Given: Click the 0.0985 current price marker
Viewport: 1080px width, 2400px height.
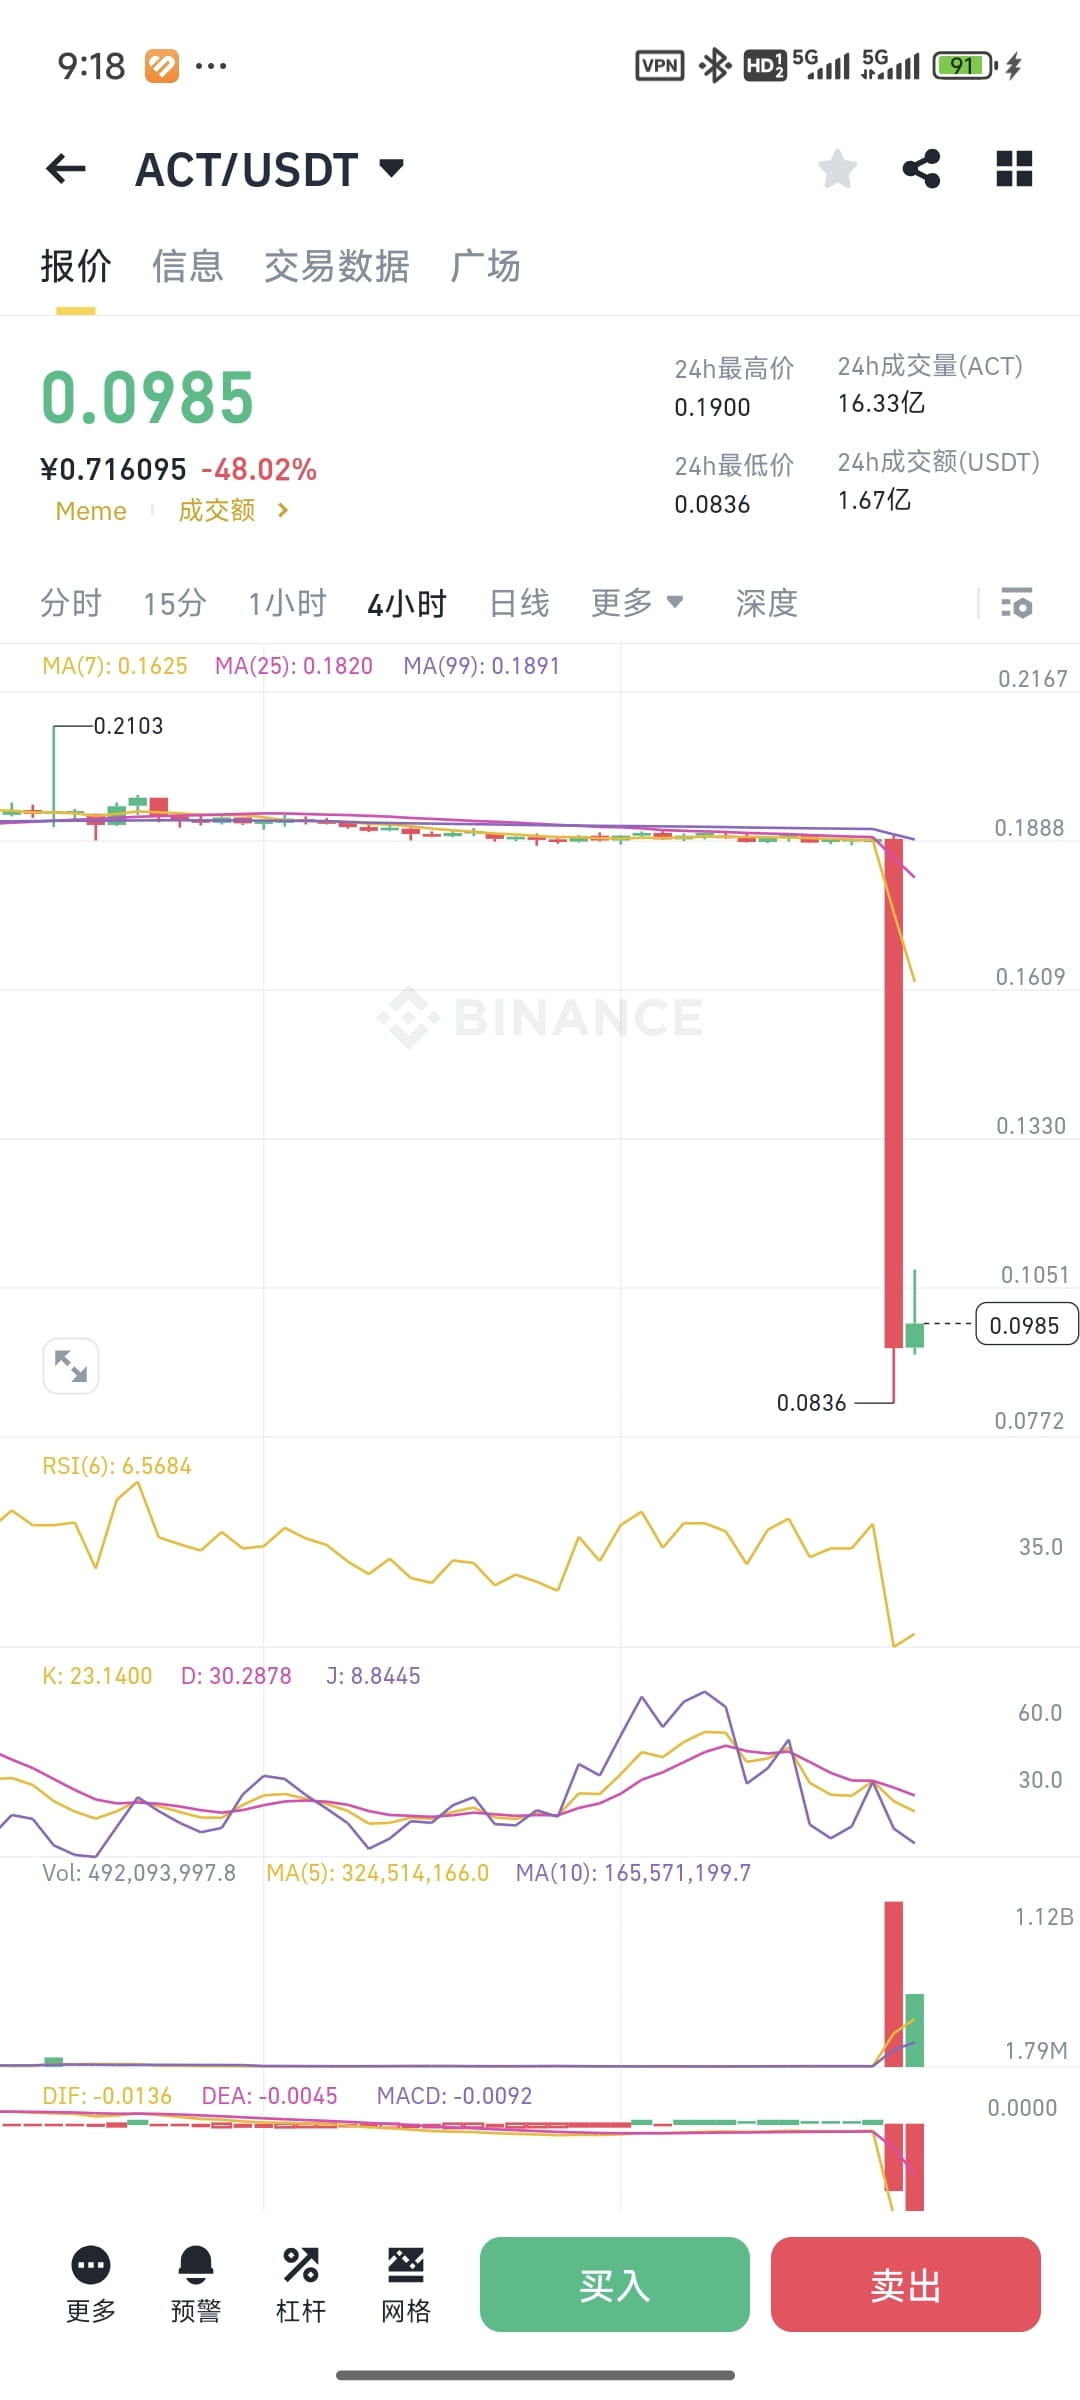Looking at the screenshot, I should click(x=1027, y=1325).
